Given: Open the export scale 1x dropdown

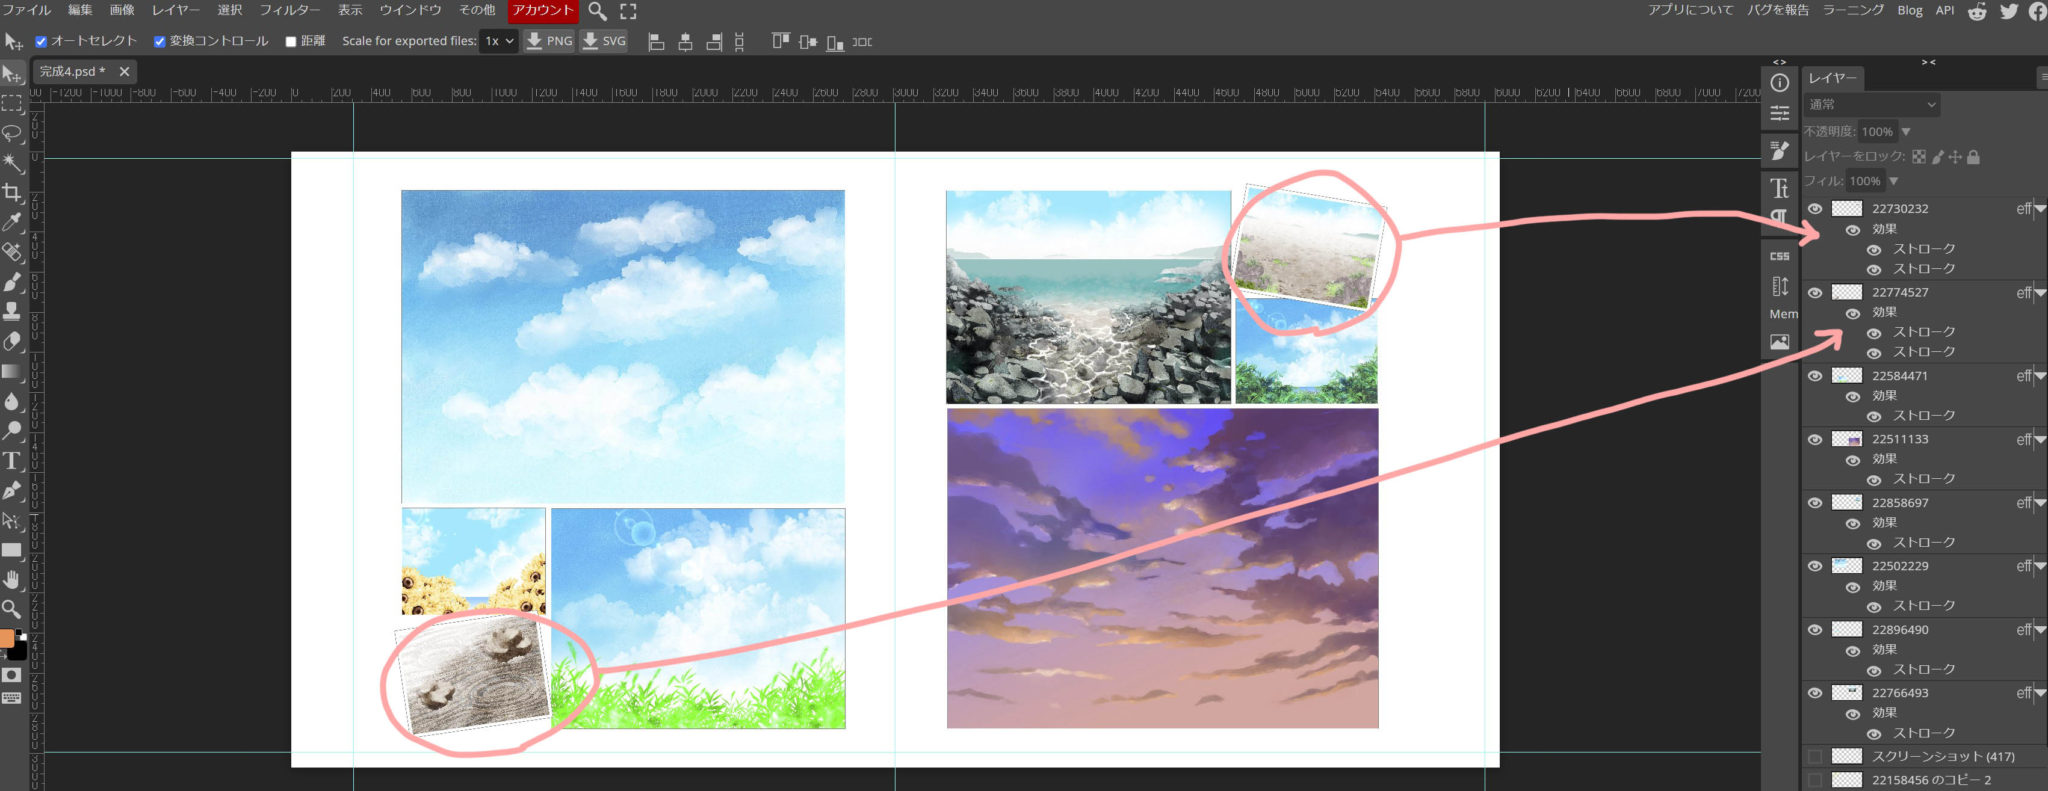Looking at the screenshot, I should point(499,41).
